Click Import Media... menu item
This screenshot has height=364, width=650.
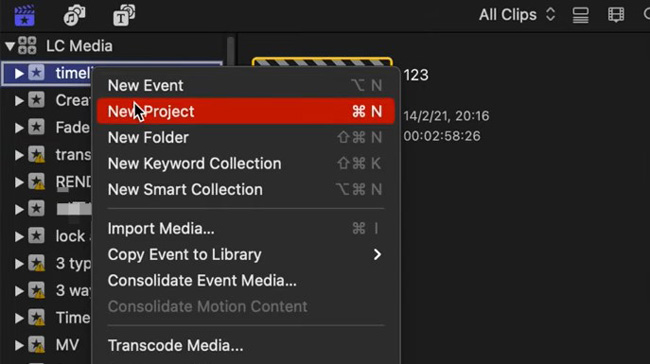245,228
